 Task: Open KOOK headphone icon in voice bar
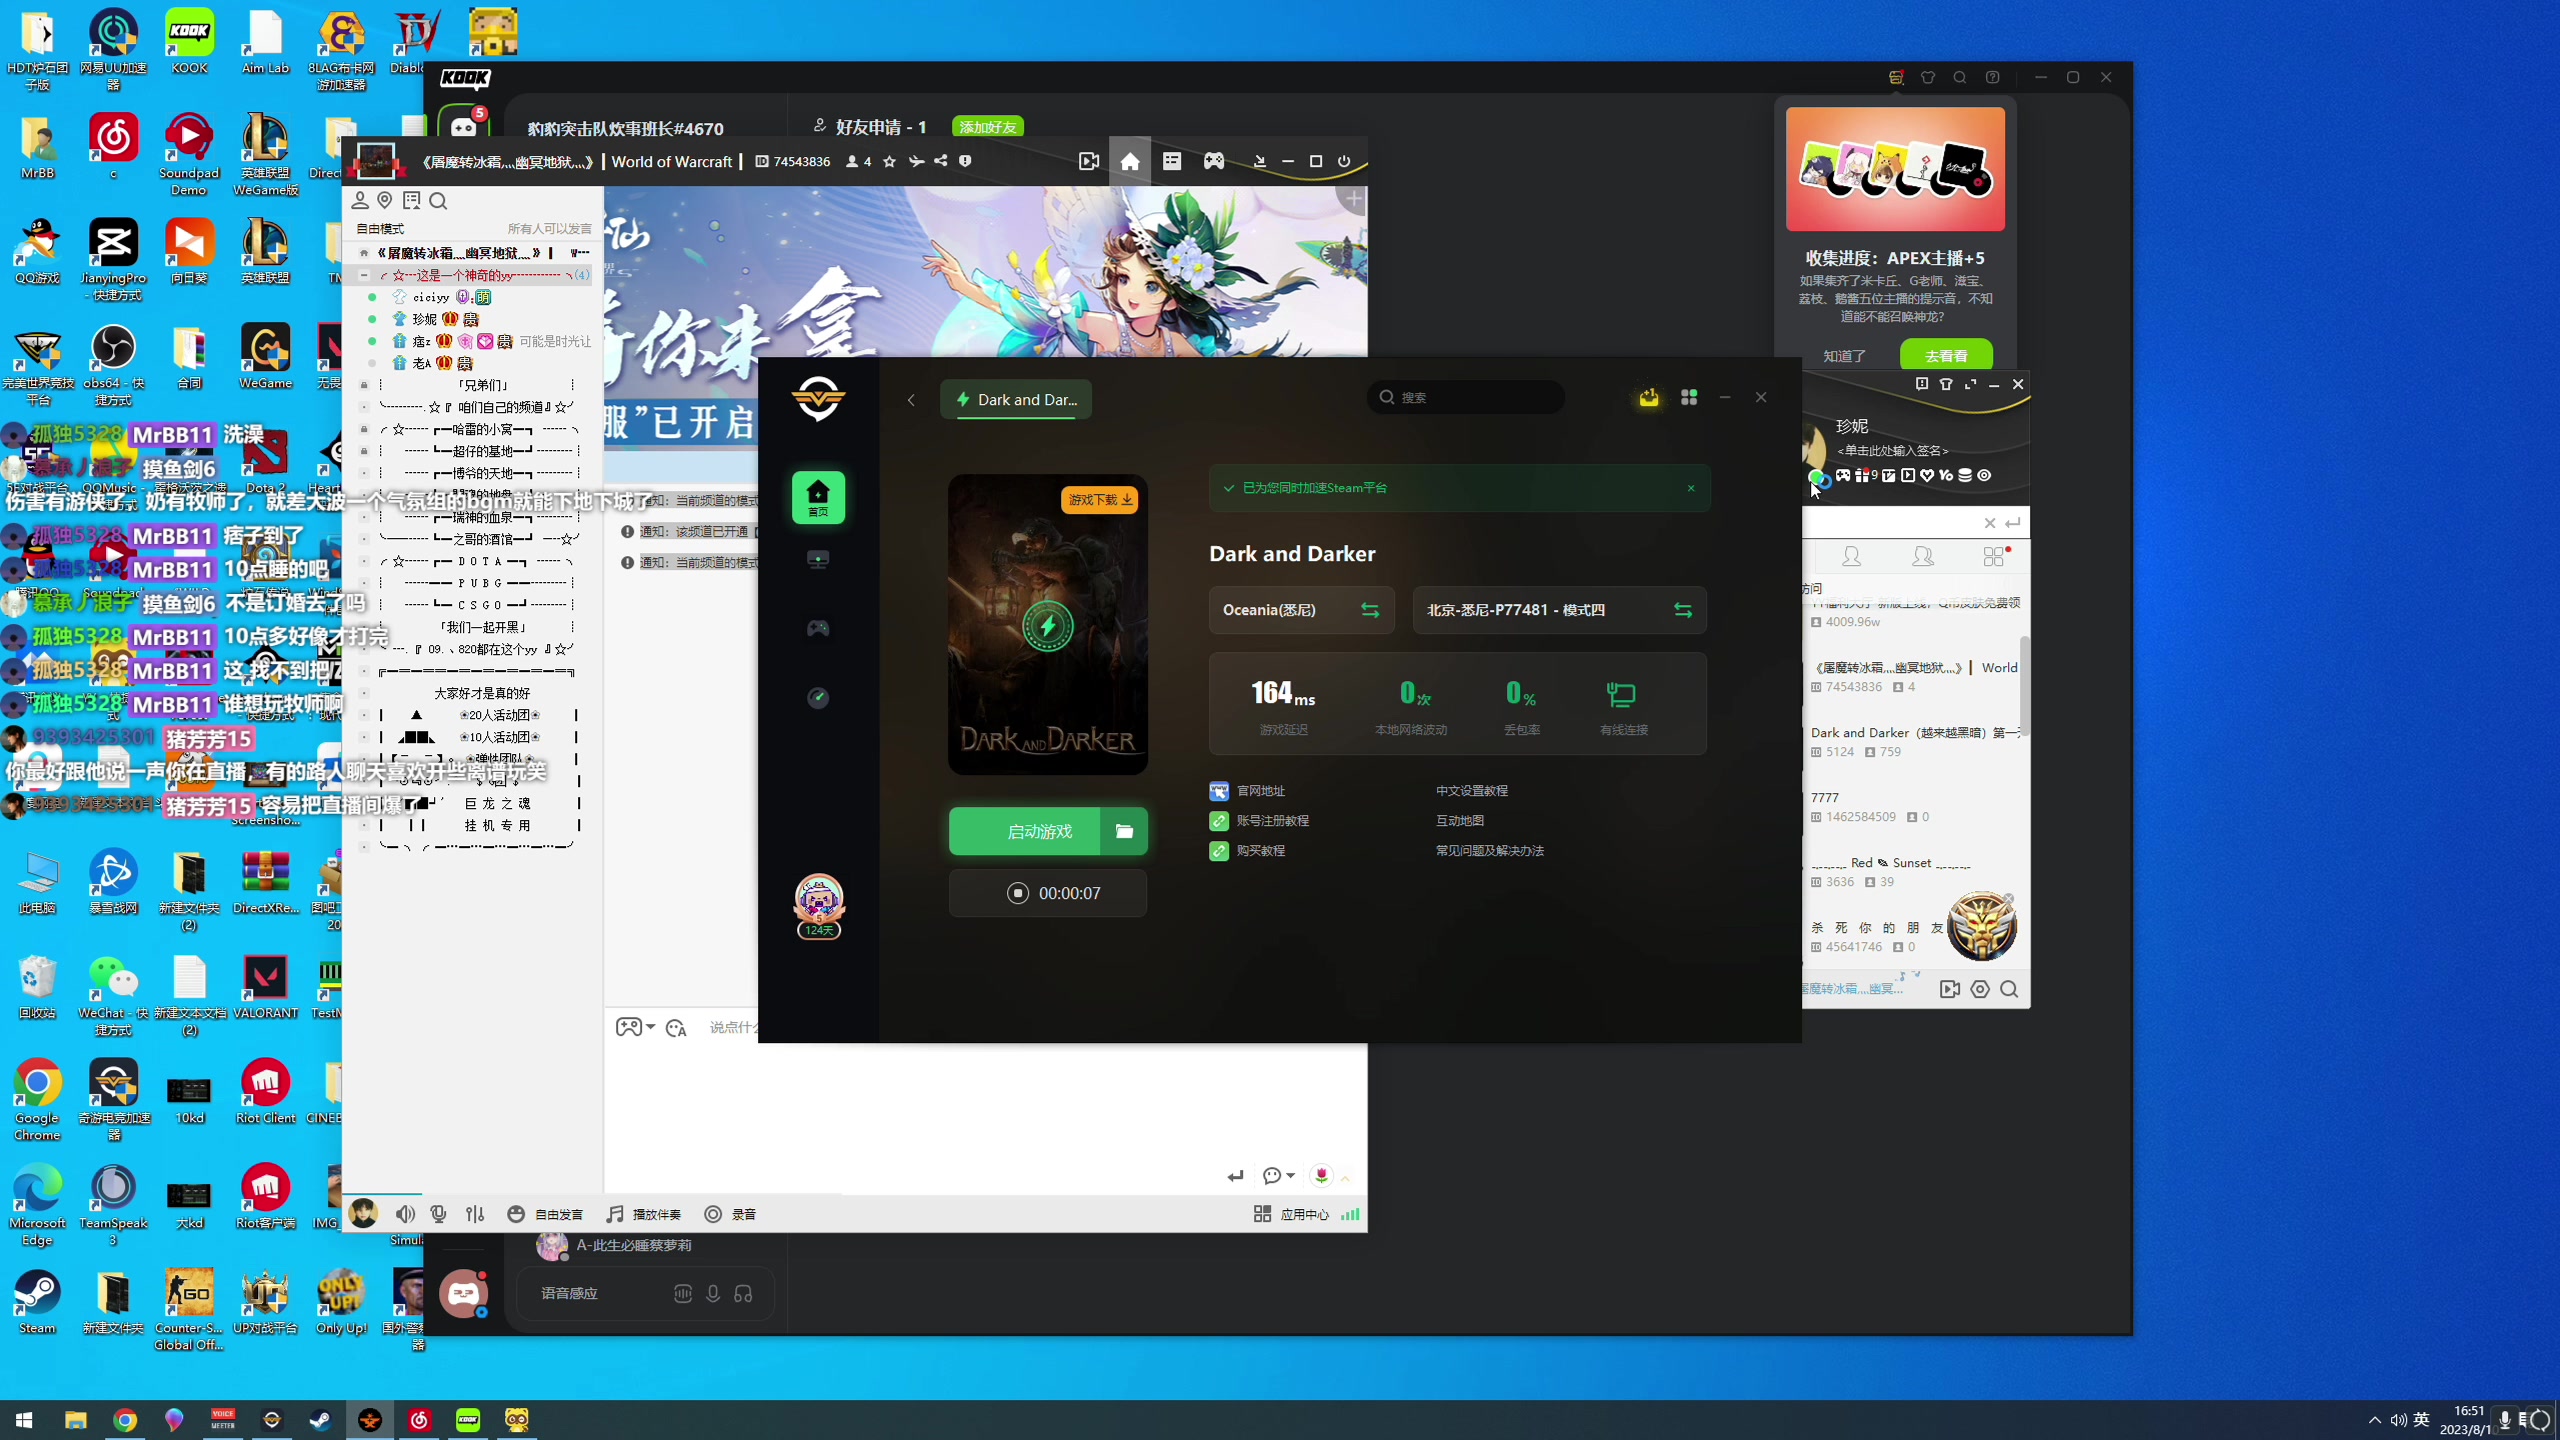(743, 1294)
